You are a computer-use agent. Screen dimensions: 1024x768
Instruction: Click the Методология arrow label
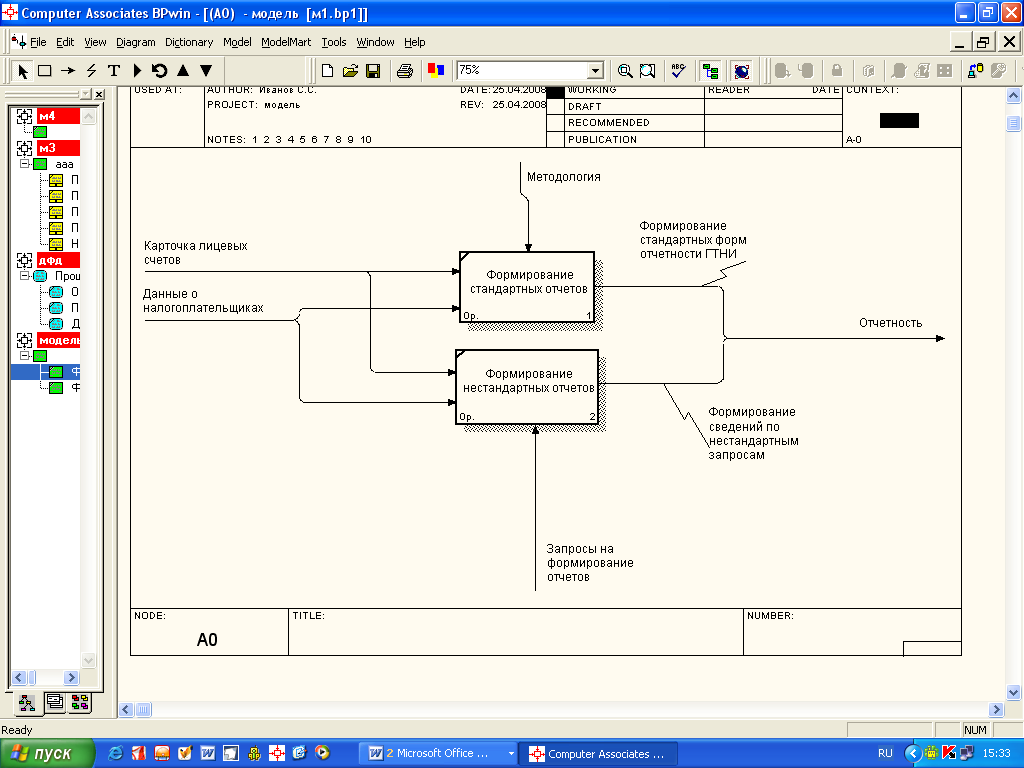coord(564,177)
